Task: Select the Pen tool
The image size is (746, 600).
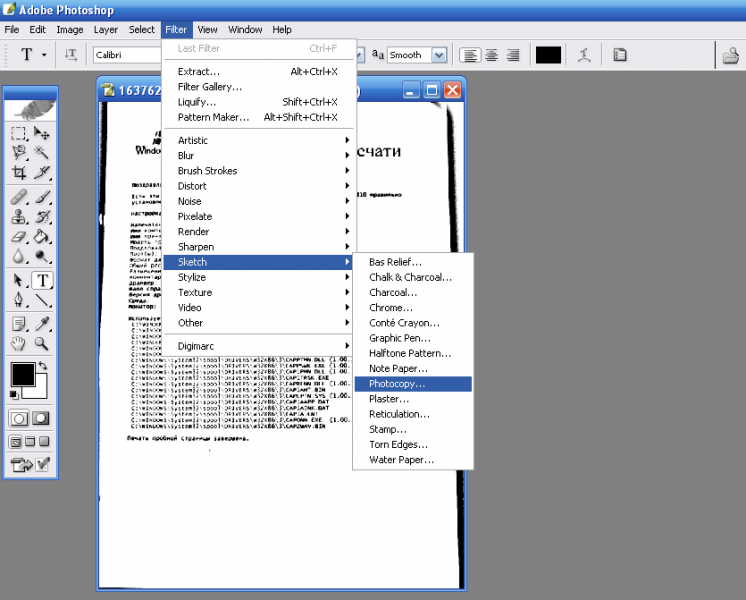Action: [x=19, y=300]
